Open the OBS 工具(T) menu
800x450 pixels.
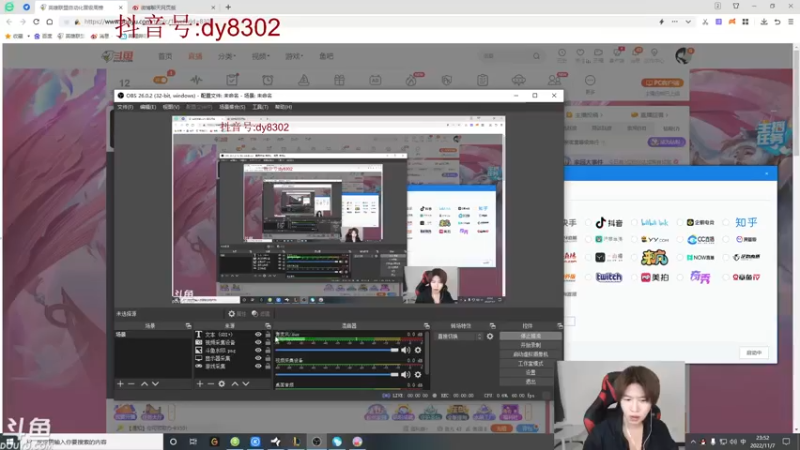click(x=260, y=107)
